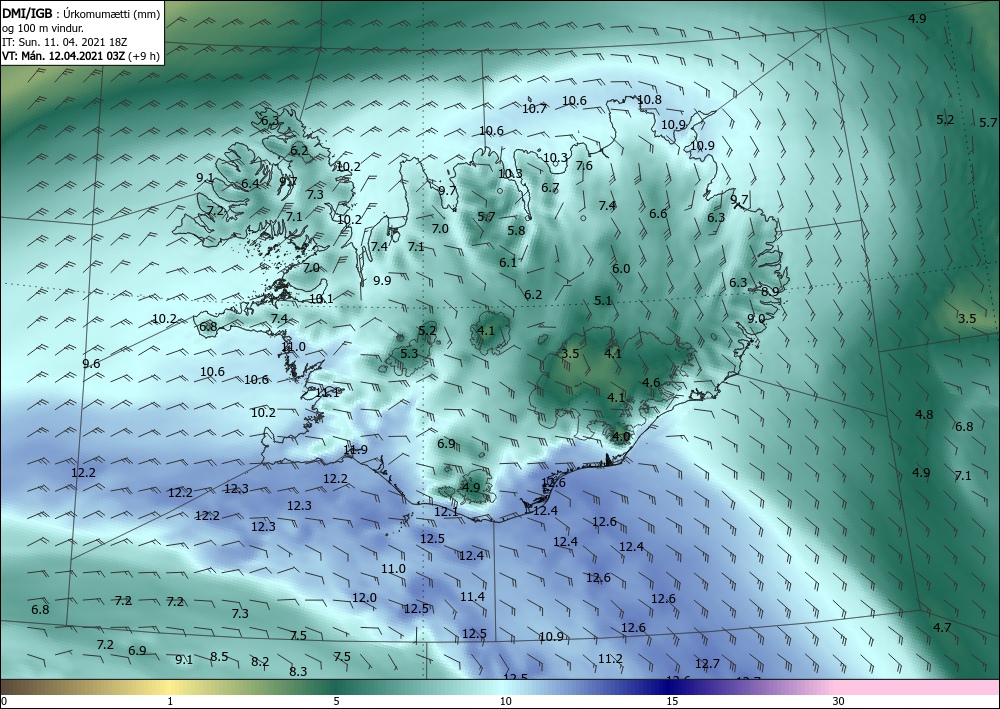Select the '30' tick on the color scale
The width and height of the screenshot is (1000, 709).
coord(838,701)
